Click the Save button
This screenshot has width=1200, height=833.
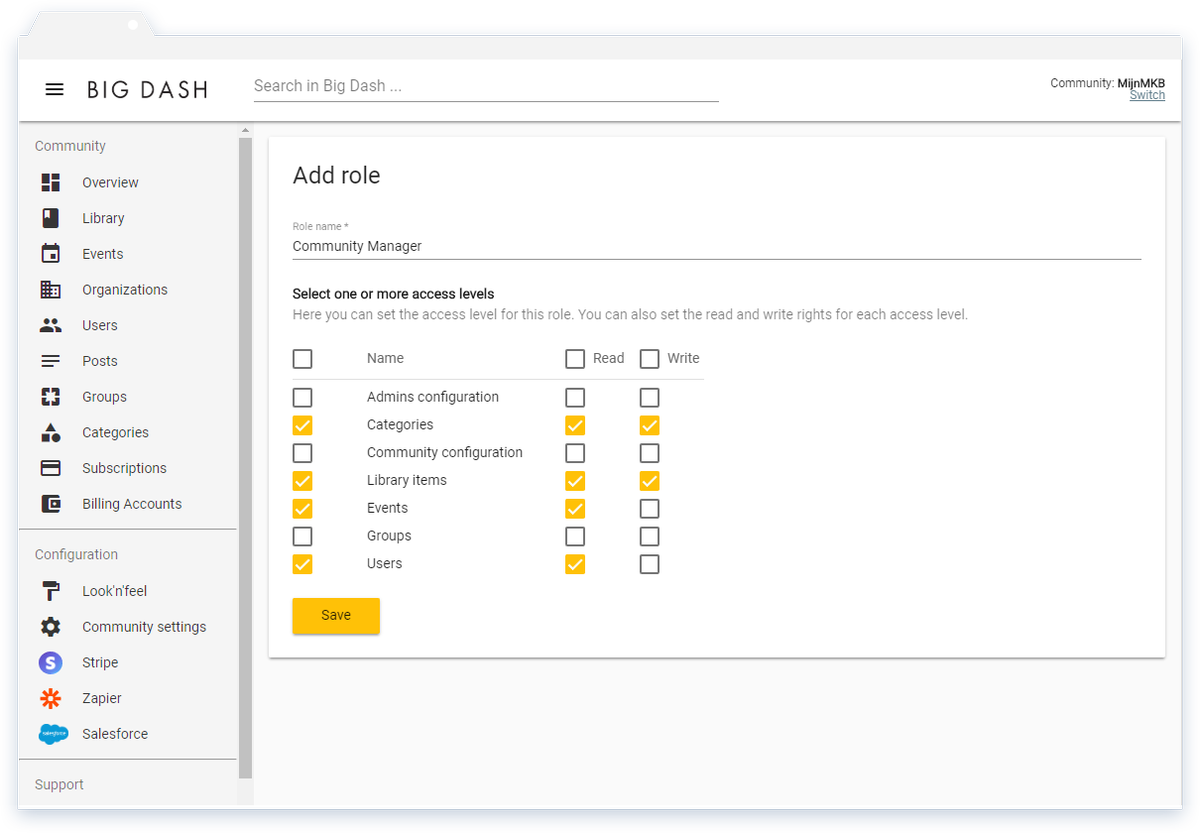[336, 616]
